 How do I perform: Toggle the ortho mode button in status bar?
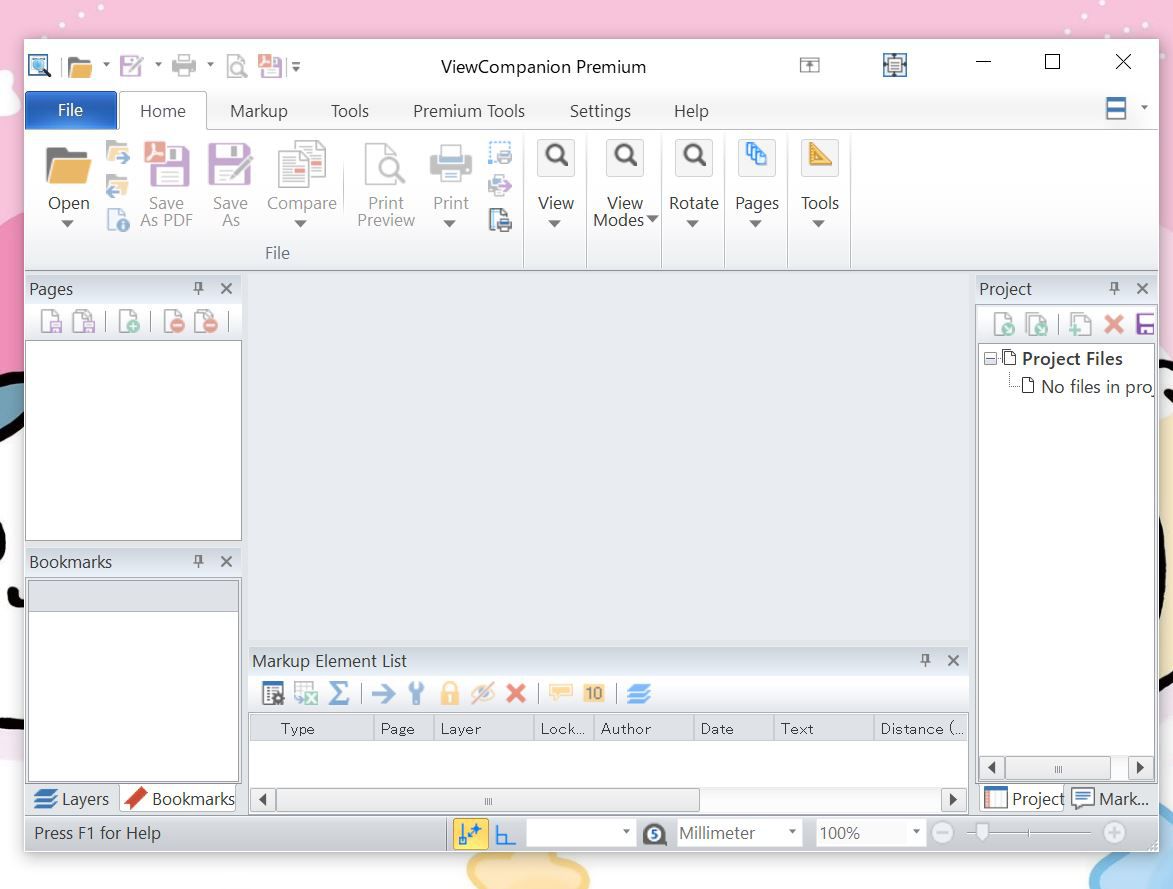click(506, 834)
